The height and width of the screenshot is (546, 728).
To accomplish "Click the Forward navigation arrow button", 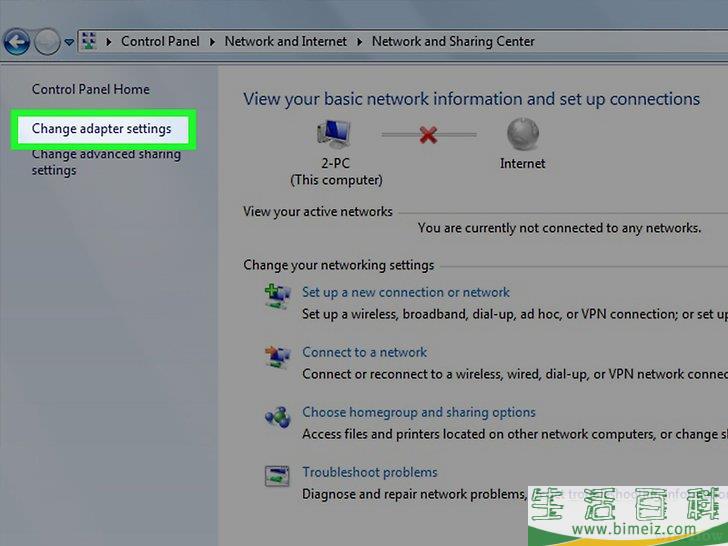I will [x=46, y=42].
